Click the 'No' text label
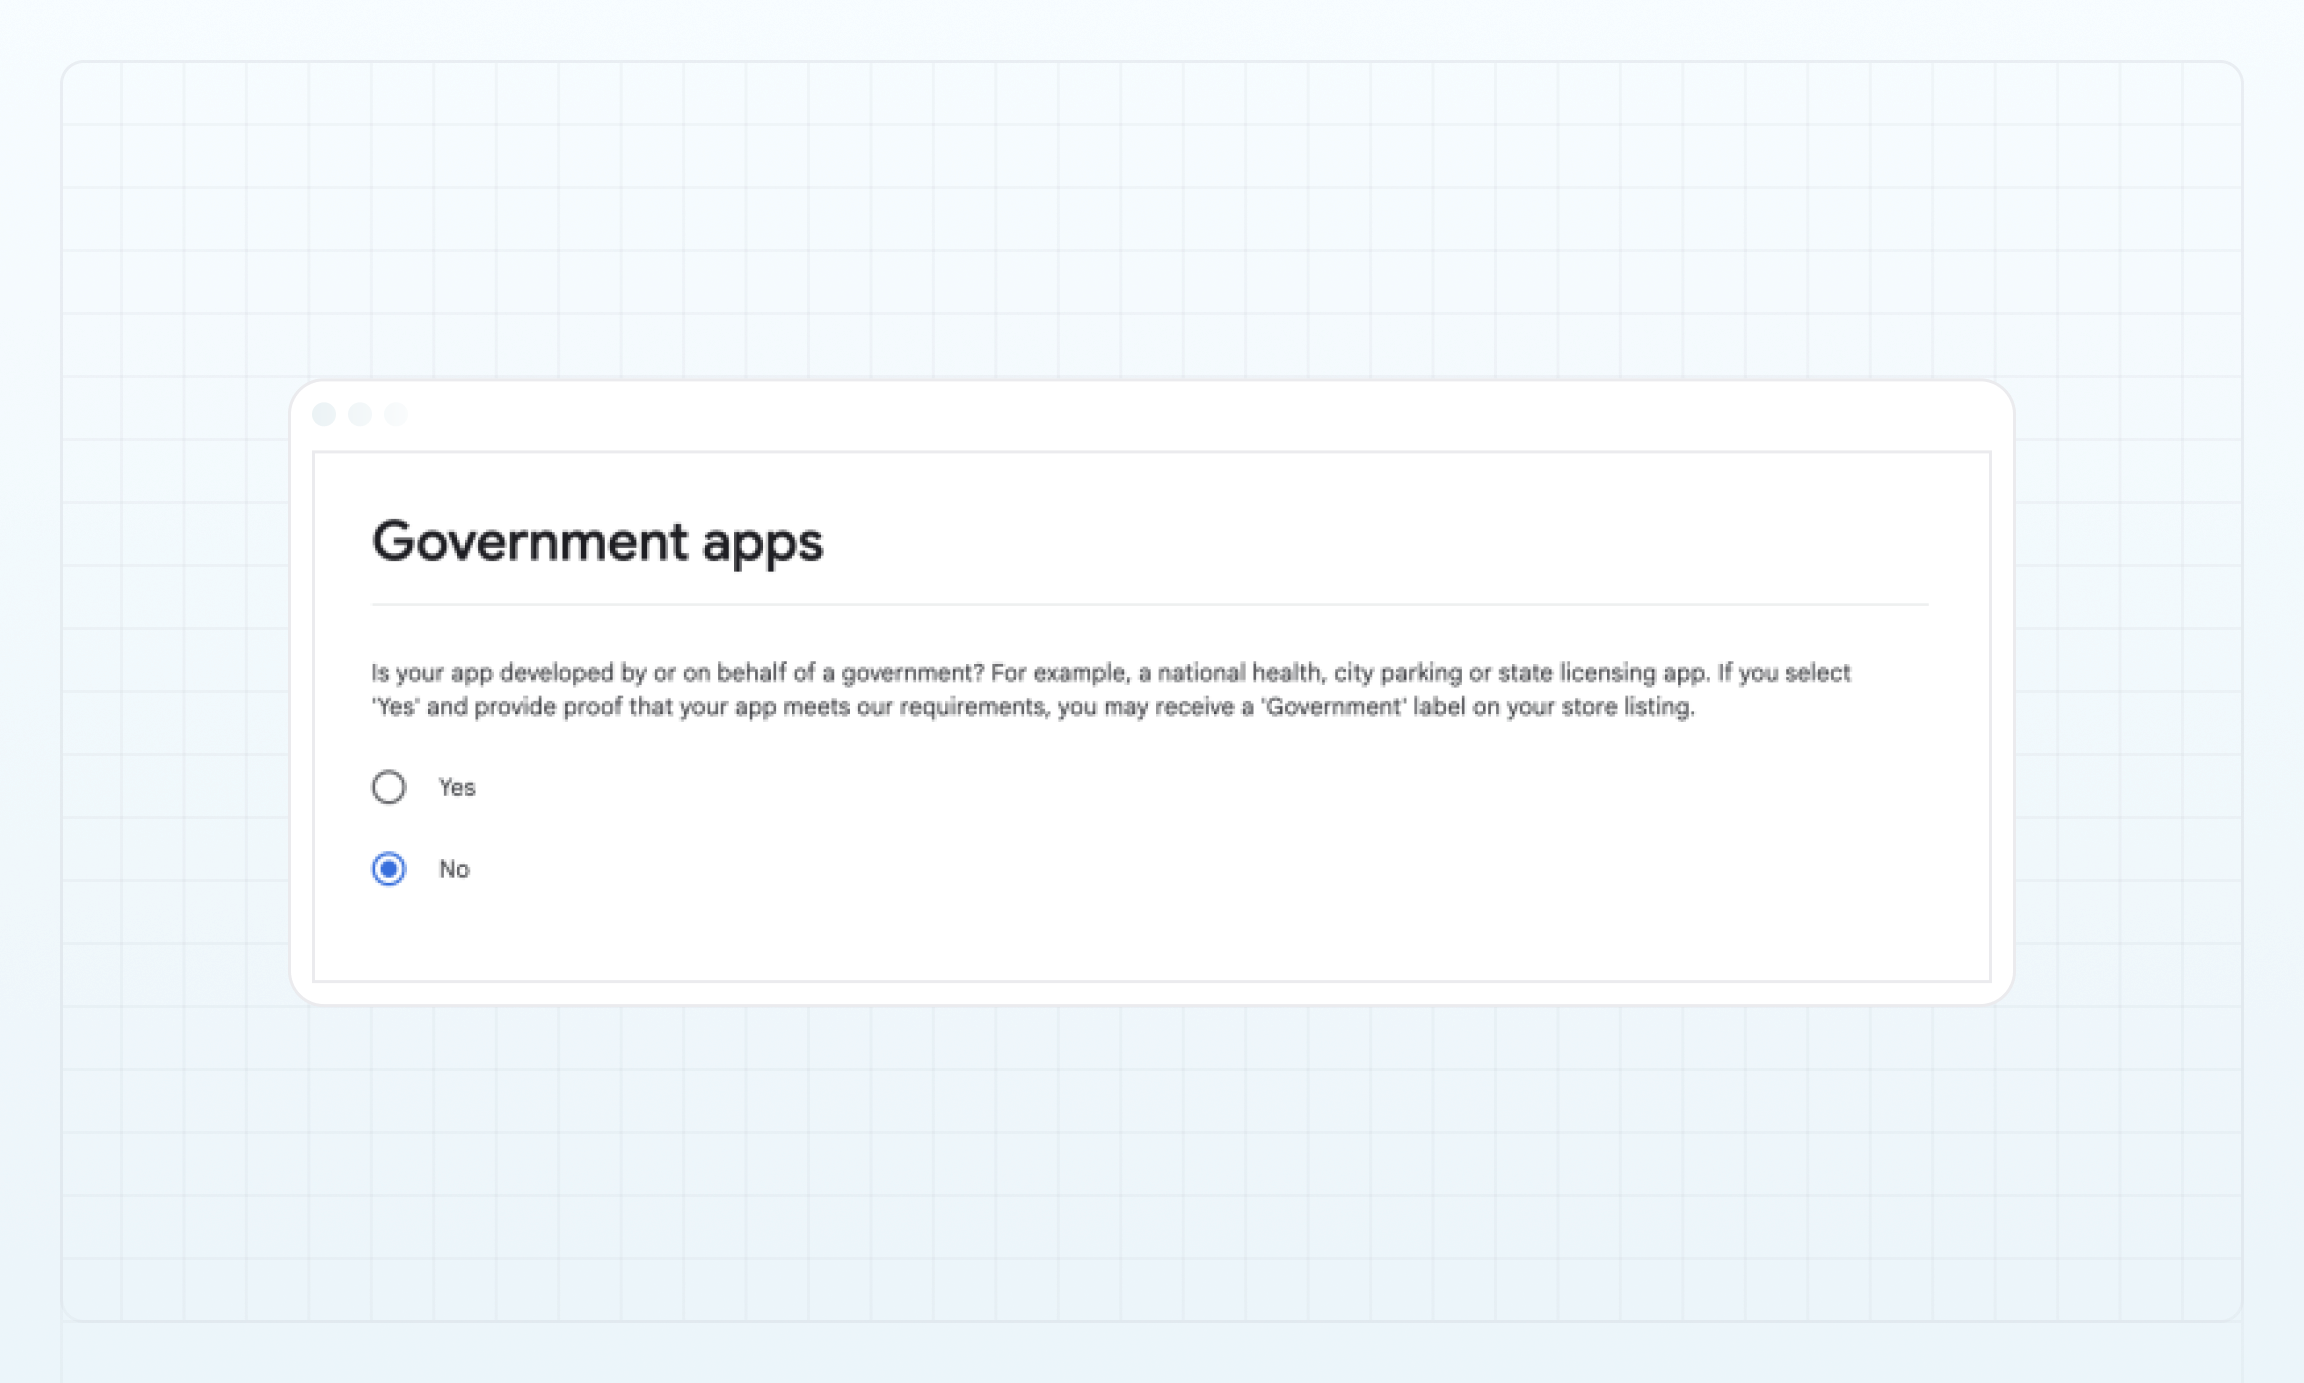The image size is (2304, 1383). pyautogui.click(x=454, y=869)
